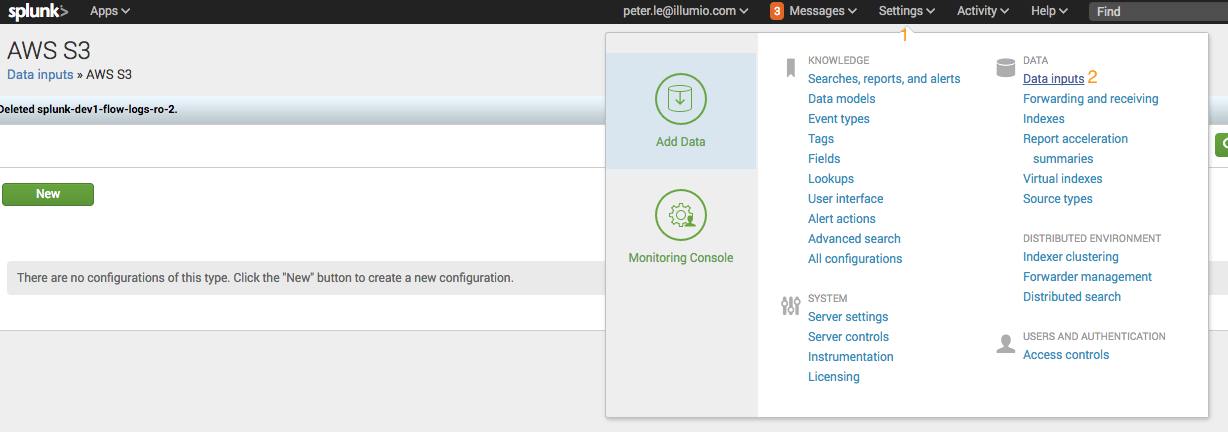Open Data models settings
1228x432 pixels.
842,99
